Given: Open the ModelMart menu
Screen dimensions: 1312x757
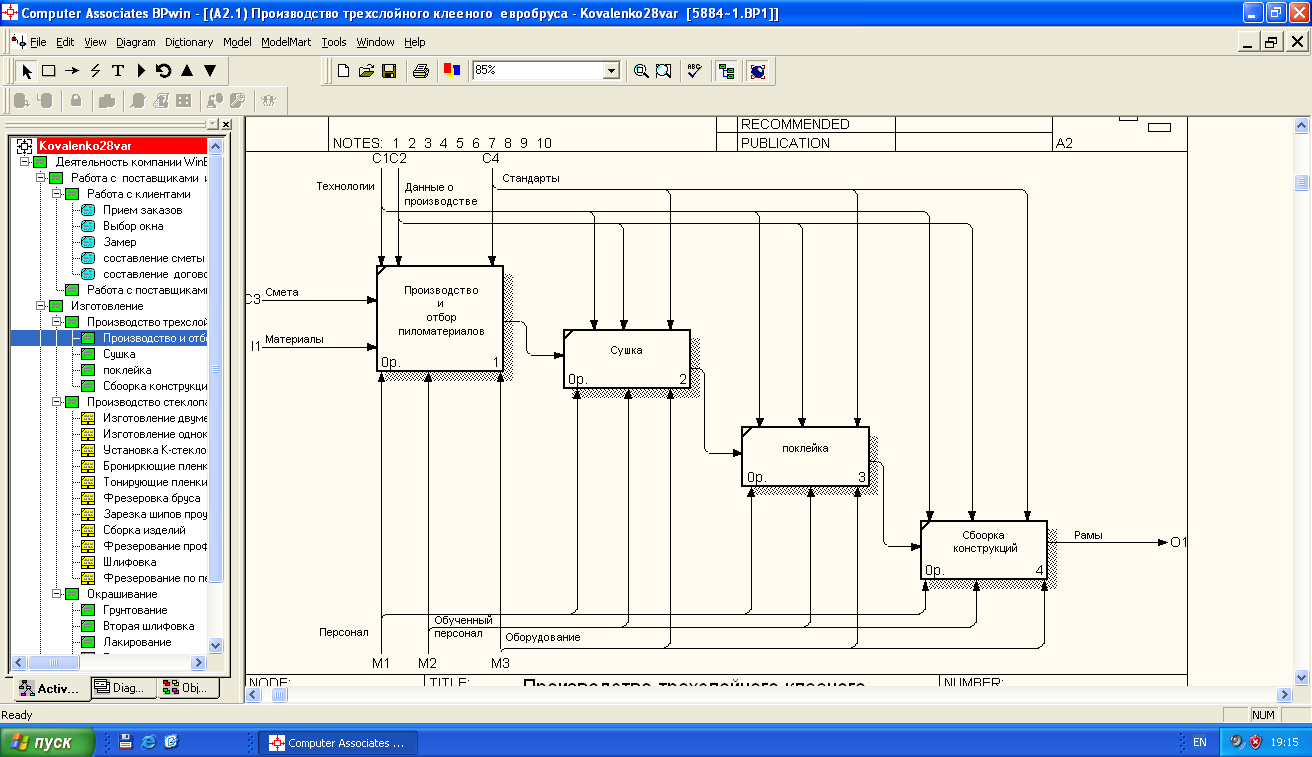Looking at the screenshot, I should pyautogui.click(x=286, y=42).
